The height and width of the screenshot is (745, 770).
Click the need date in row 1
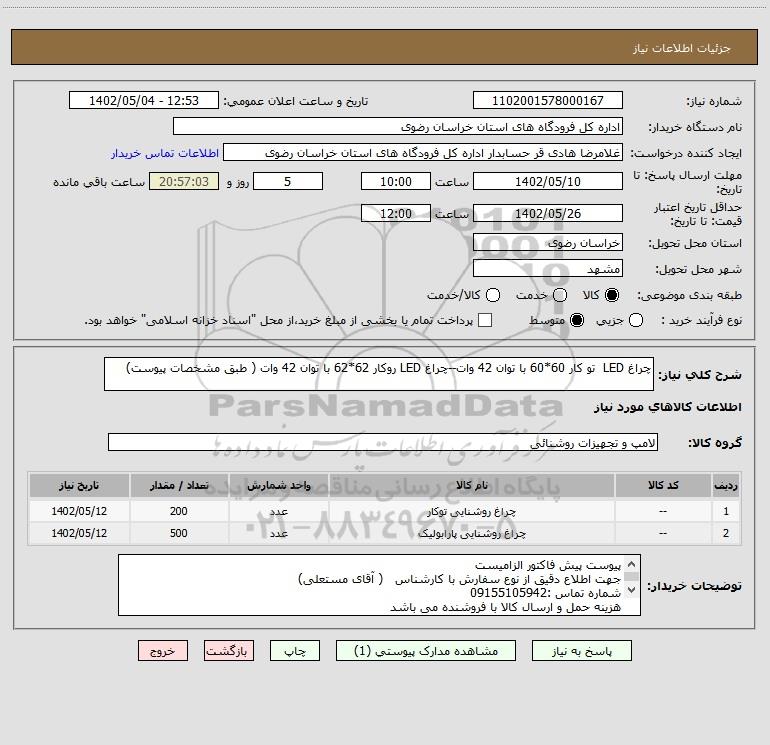click(x=79, y=511)
